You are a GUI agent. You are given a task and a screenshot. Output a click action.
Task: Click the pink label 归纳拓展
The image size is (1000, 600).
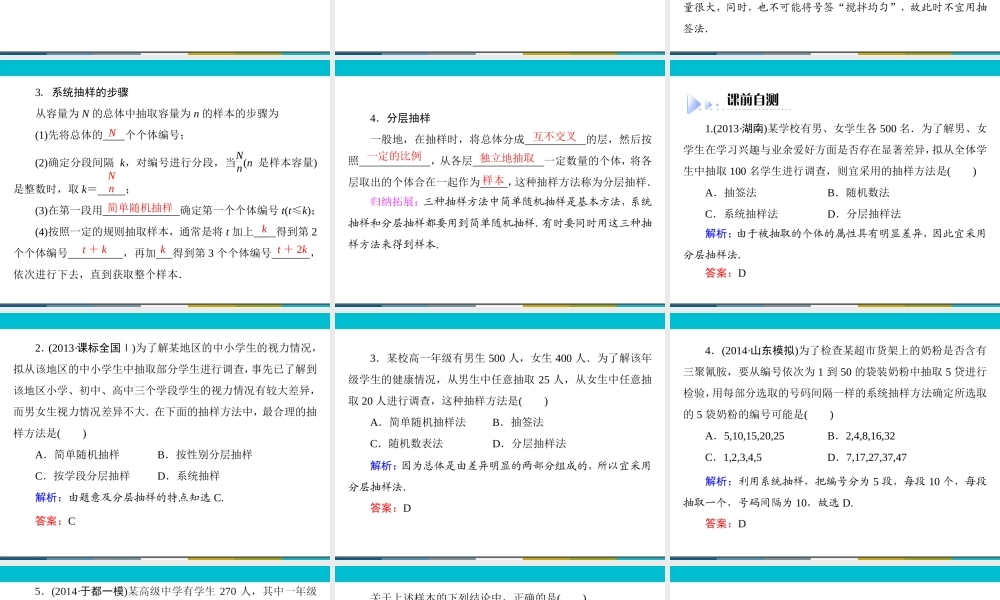392,201
